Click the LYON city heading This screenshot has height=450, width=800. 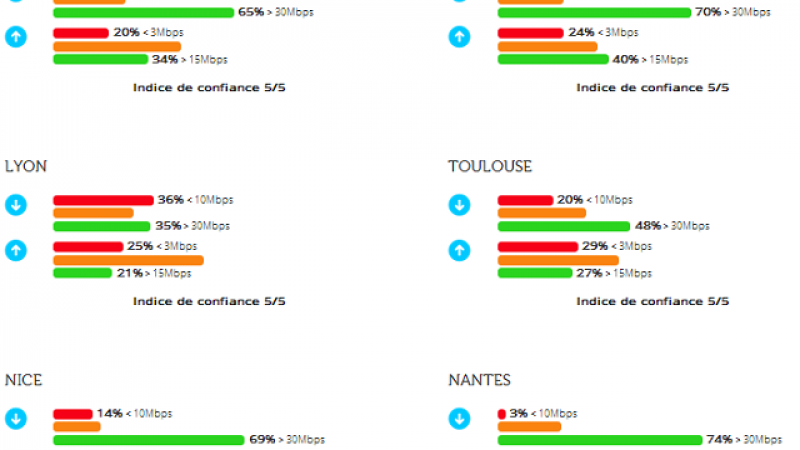point(26,167)
